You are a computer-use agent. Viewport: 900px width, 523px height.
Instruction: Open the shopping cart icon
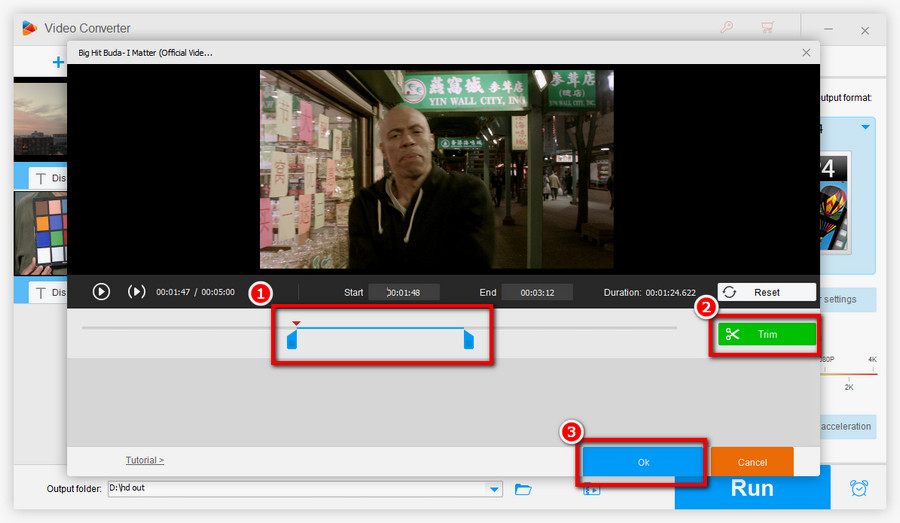coord(767,27)
